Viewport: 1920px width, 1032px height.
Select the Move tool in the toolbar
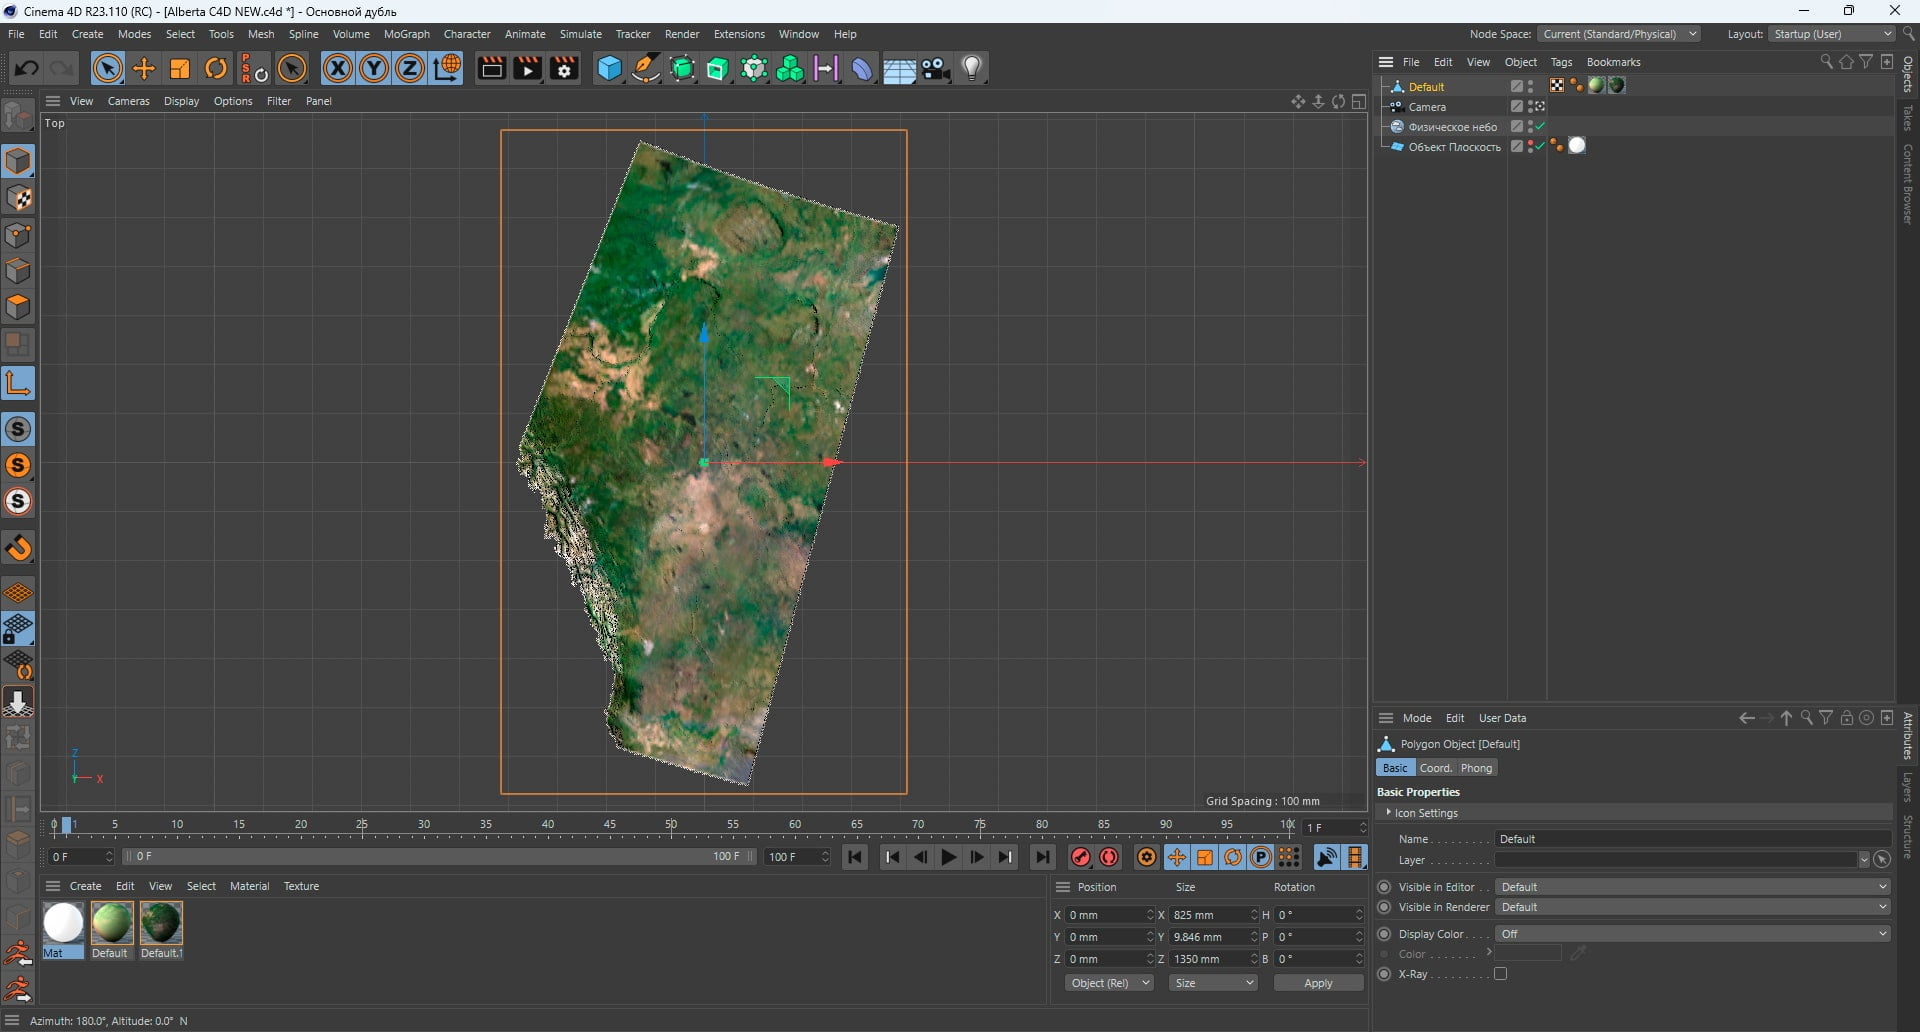tap(144, 68)
